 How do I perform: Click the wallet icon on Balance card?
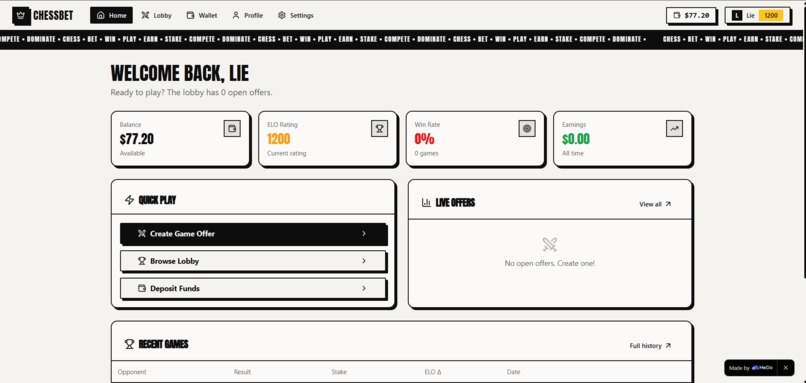(x=232, y=129)
